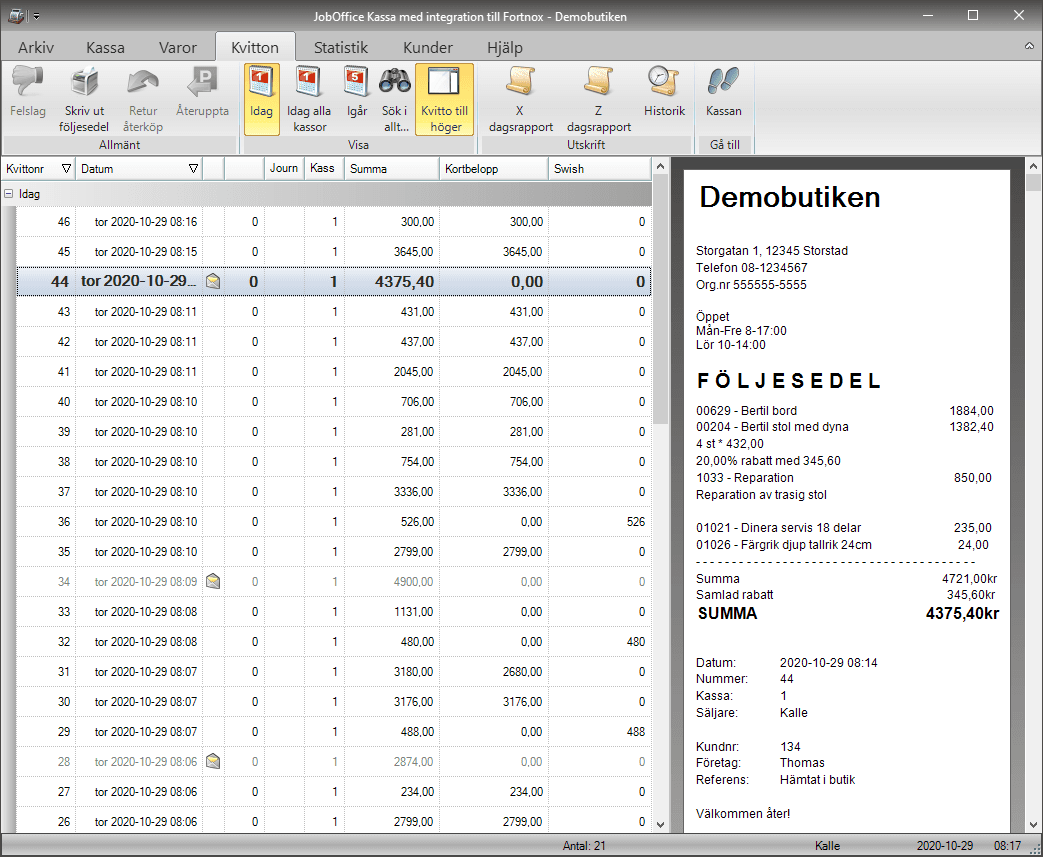The width and height of the screenshot is (1043, 857).
Task: Select the Kvitton tab
Action: pyautogui.click(x=255, y=47)
